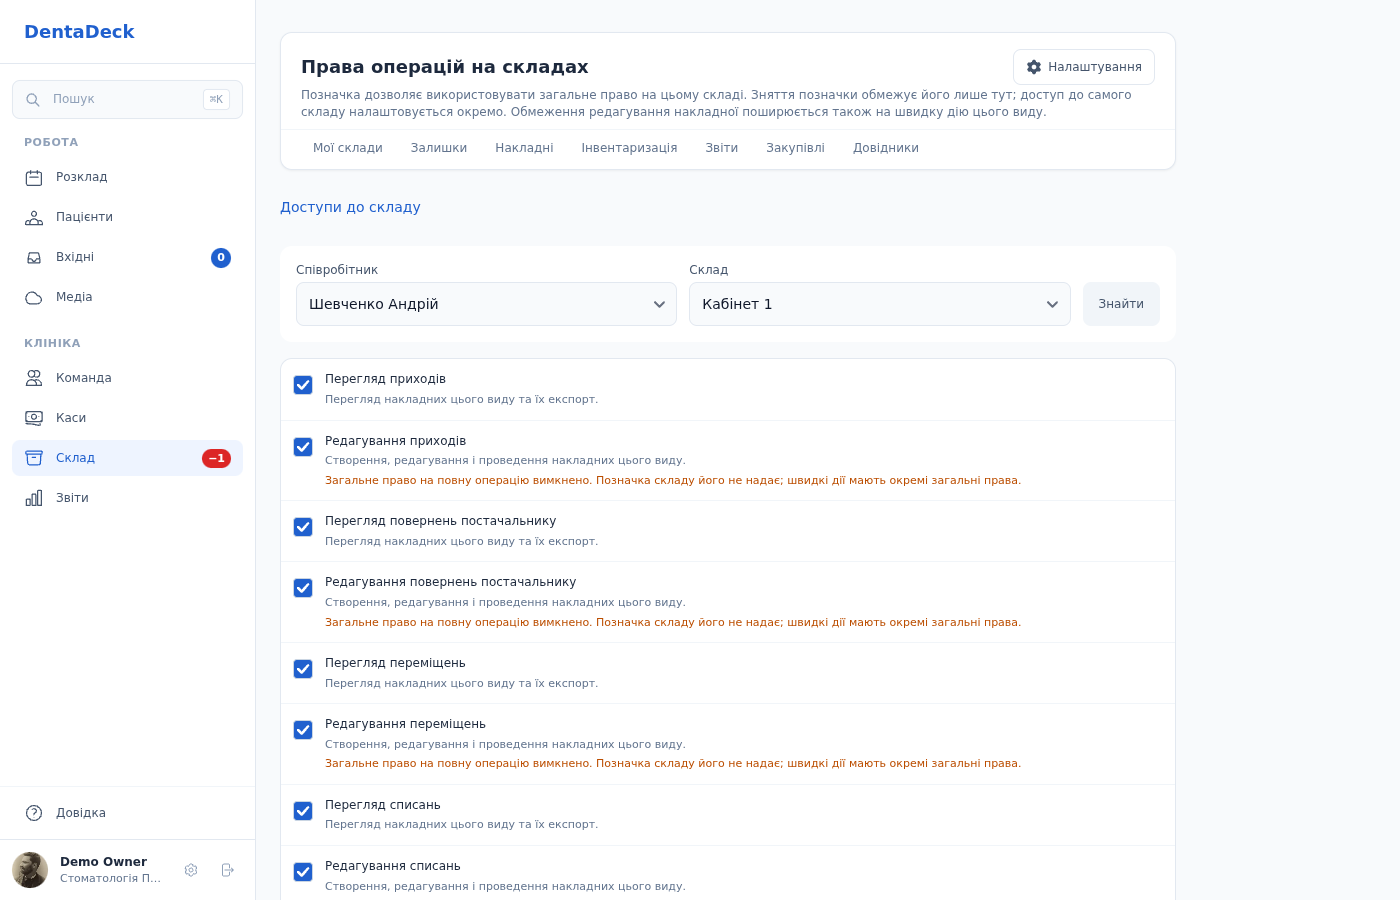Uncheck Перегляд приходів checkbox
The height and width of the screenshot is (900, 1400).
303,385
